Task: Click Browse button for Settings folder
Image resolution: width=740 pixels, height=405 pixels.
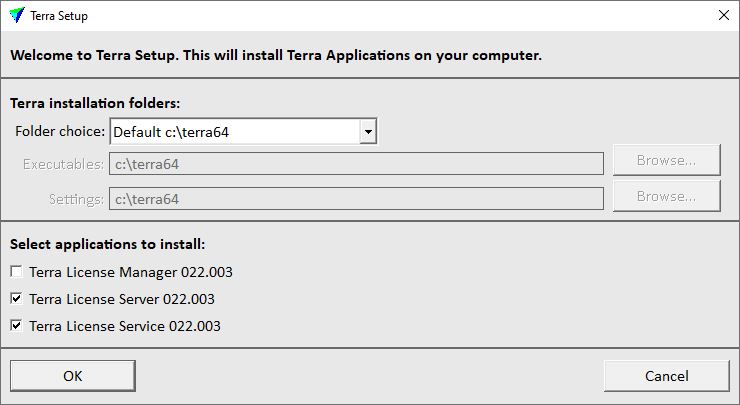Action: [666, 196]
